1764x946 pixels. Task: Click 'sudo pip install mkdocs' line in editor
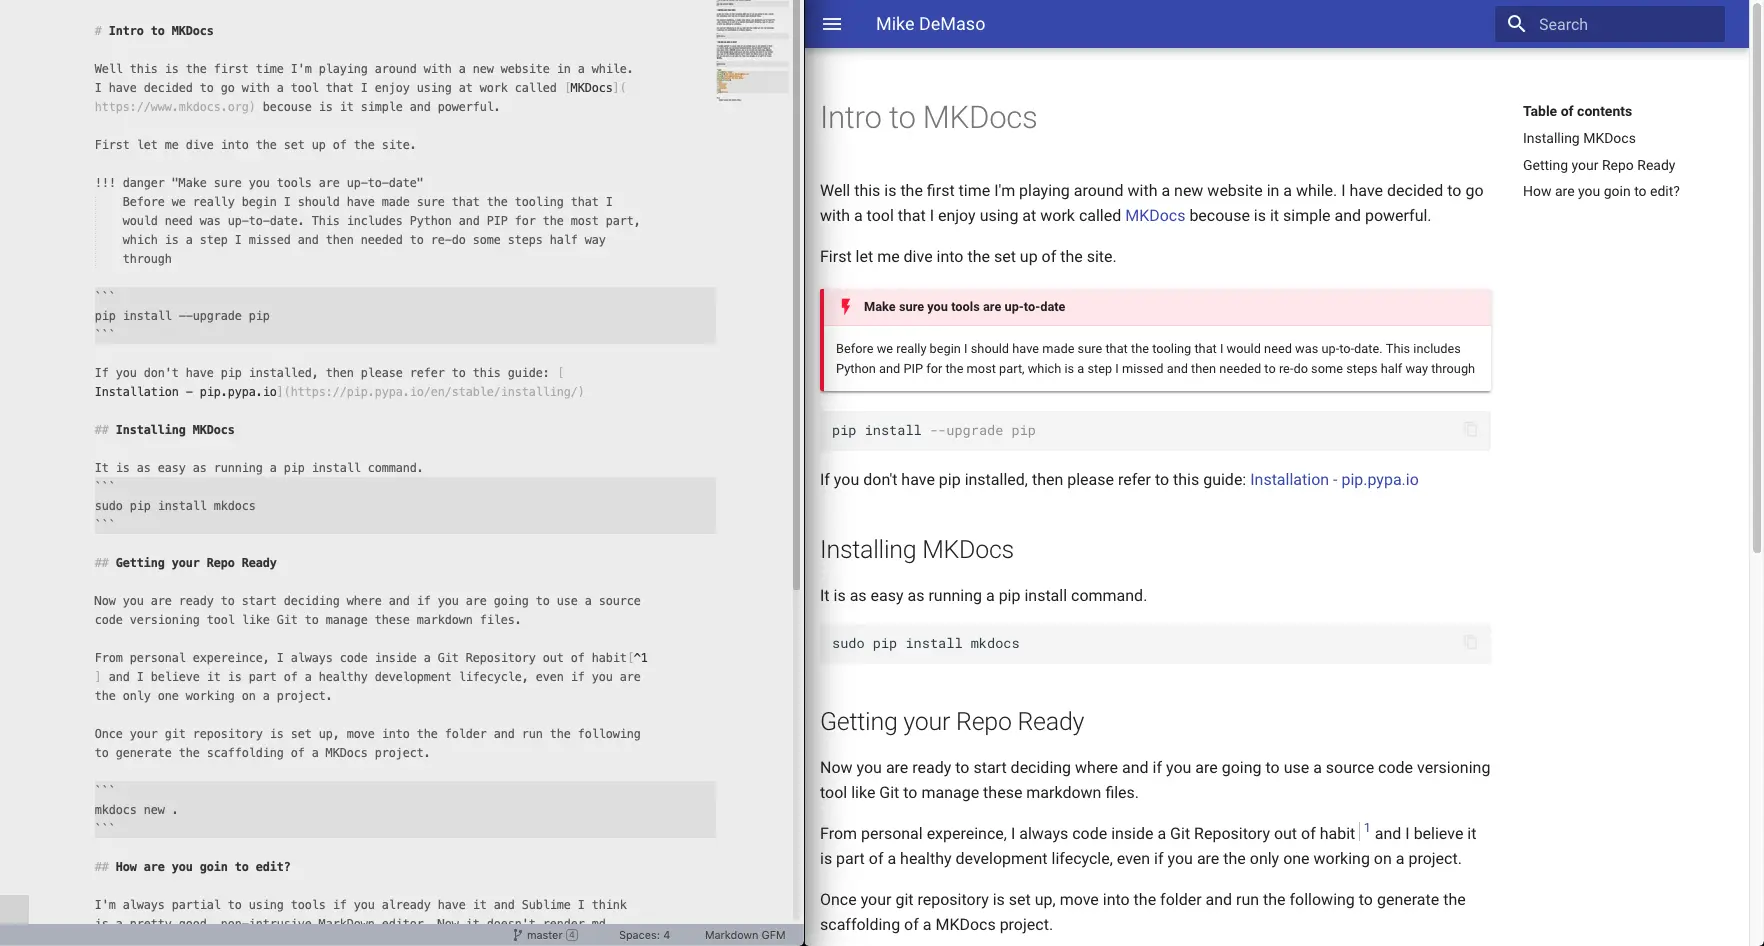[x=175, y=506]
